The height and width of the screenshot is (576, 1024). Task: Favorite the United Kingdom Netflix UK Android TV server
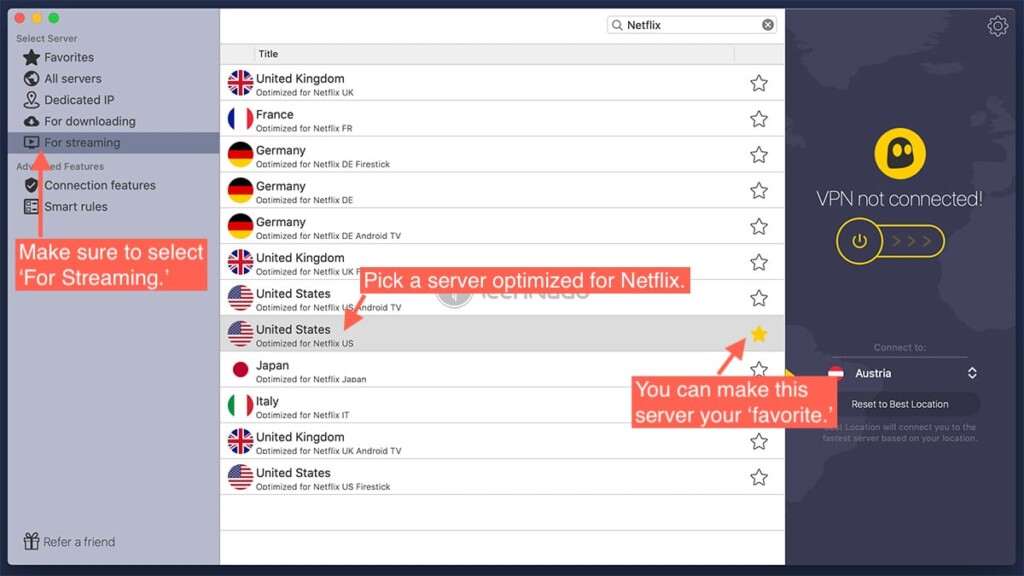tap(758, 441)
